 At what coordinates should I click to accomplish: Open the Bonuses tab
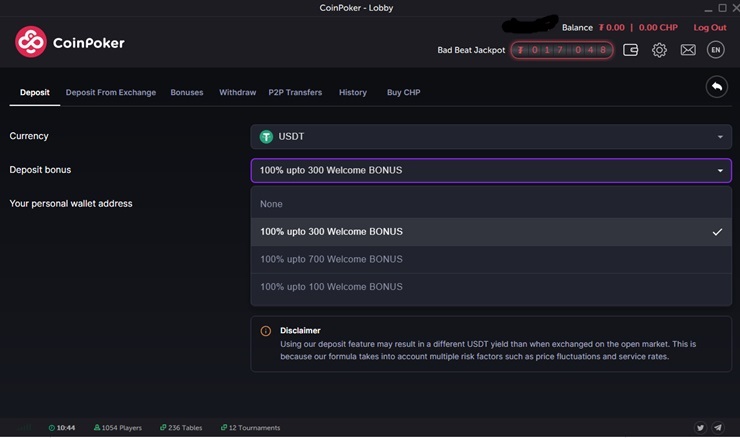pyautogui.click(x=187, y=93)
